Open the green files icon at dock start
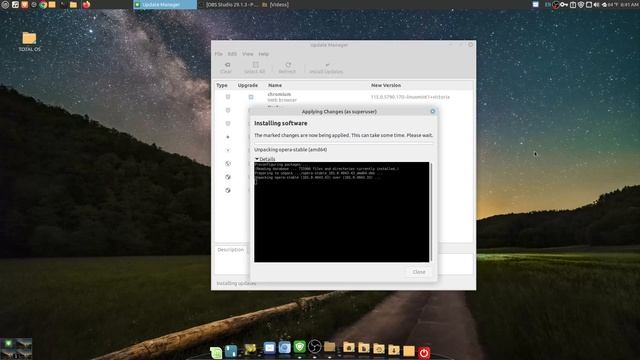Viewport: 640px width, 360px height. (216, 353)
